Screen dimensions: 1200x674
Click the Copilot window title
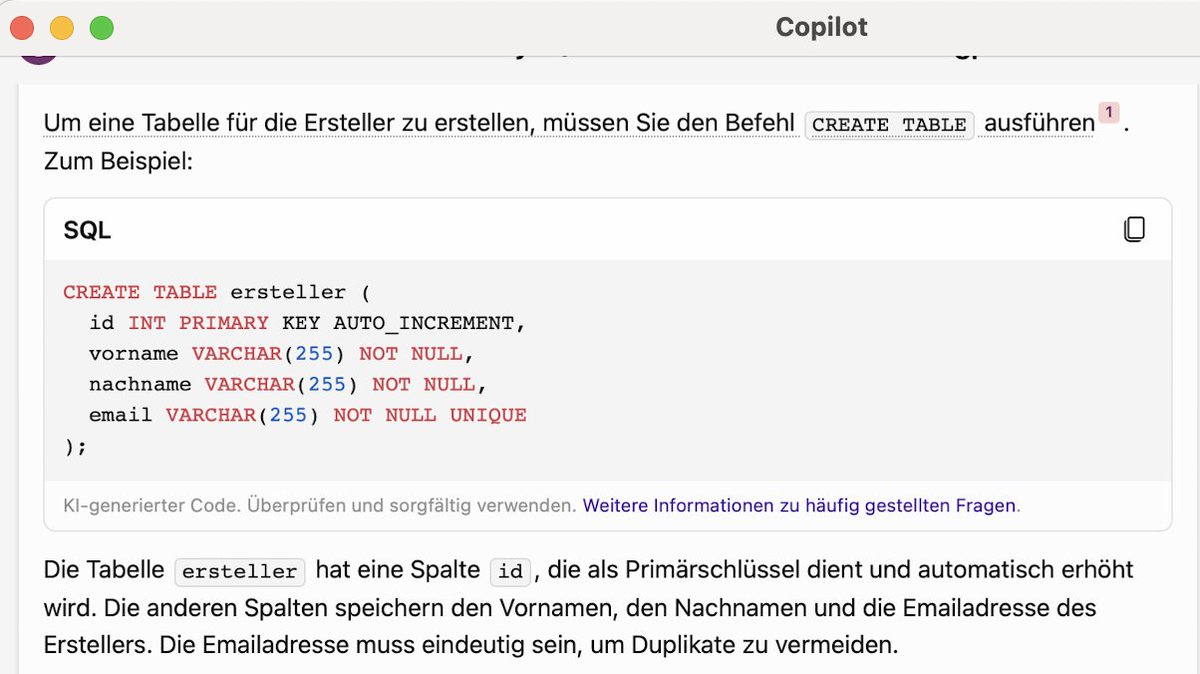pyautogui.click(x=820, y=27)
